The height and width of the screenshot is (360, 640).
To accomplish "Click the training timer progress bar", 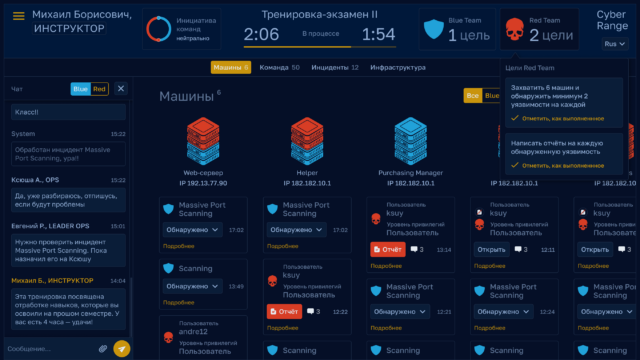I will tap(320, 47).
